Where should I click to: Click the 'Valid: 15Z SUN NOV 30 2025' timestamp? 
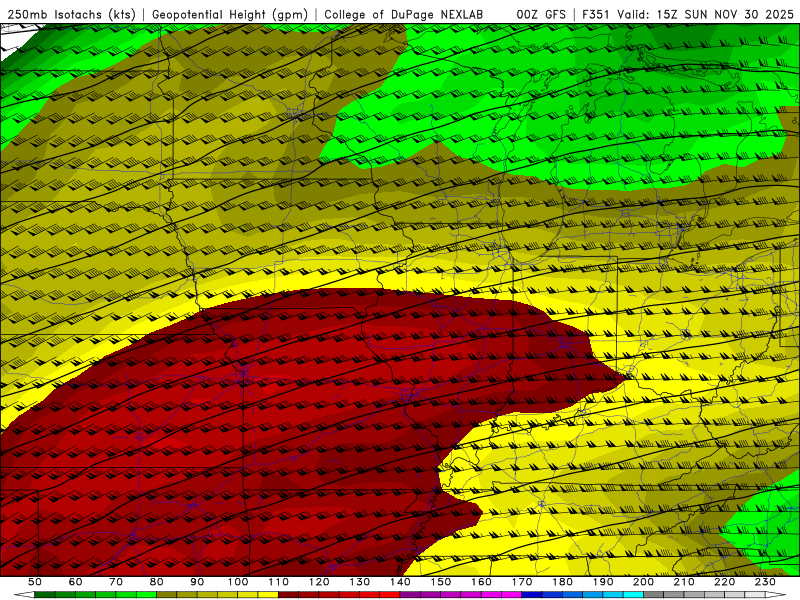pyautogui.click(x=705, y=14)
